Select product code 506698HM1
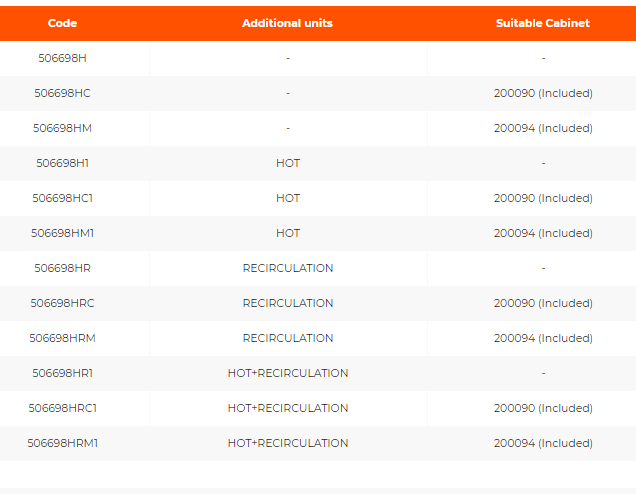Viewport: 636px width, 494px height. pos(62,233)
